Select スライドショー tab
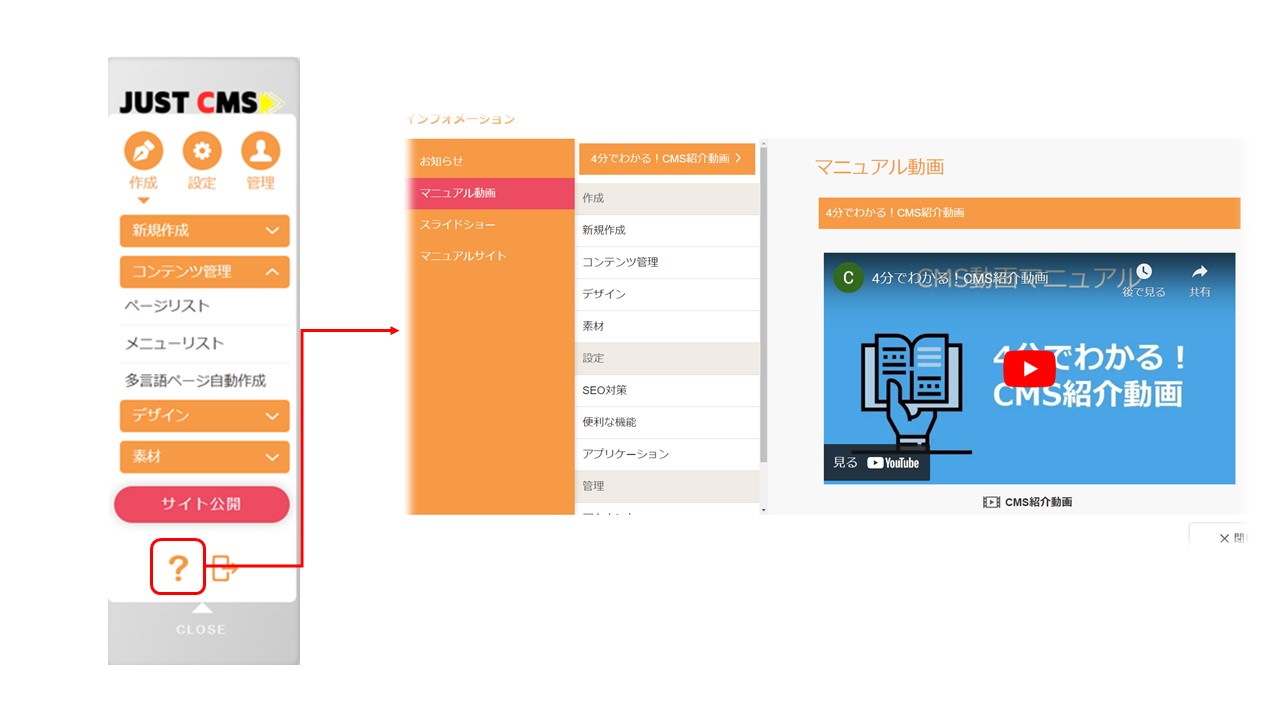Image resolution: width=1280 pixels, height=720 pixels. click(x=490, y=225)
